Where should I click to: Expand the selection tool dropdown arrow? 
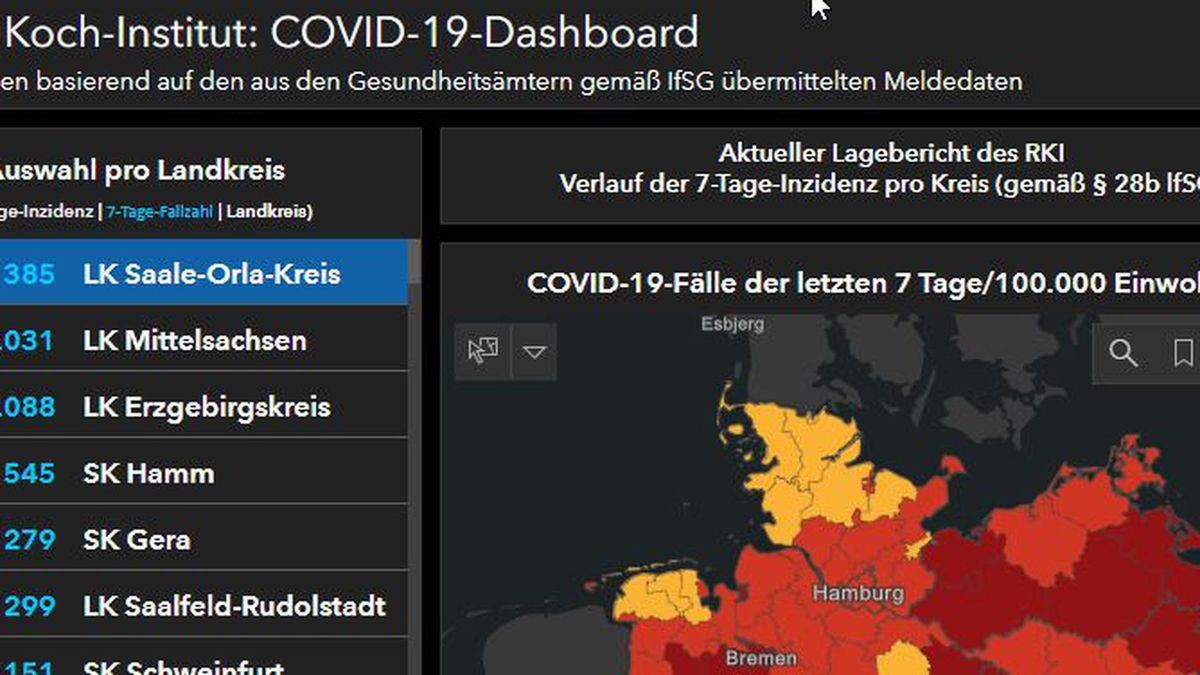tap(534, 351)
